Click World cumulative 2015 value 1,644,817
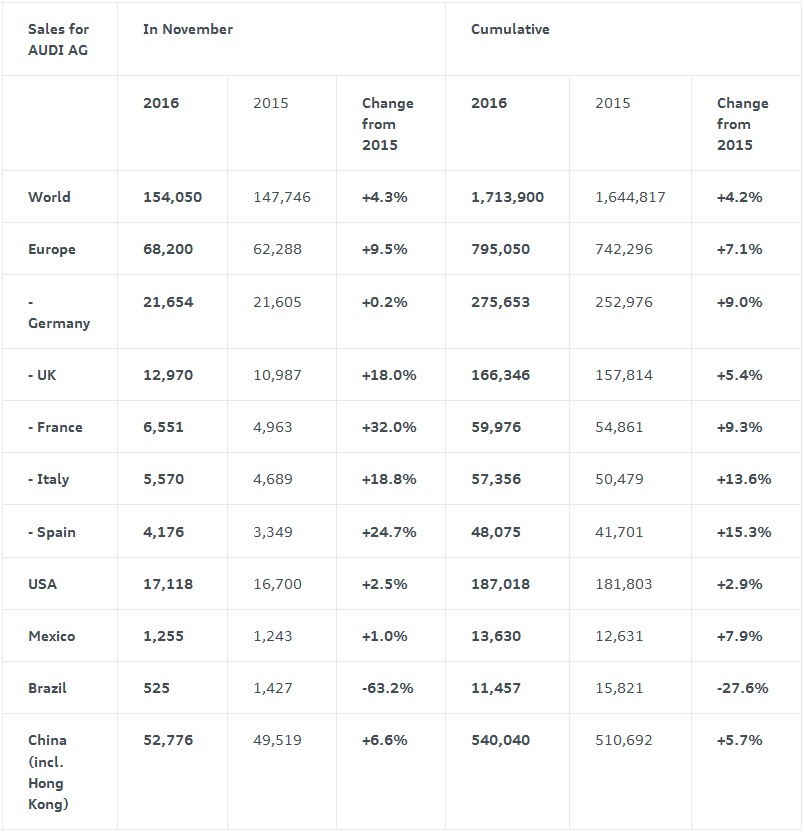This screenshot has height=832, width=804. click(630, 197)
